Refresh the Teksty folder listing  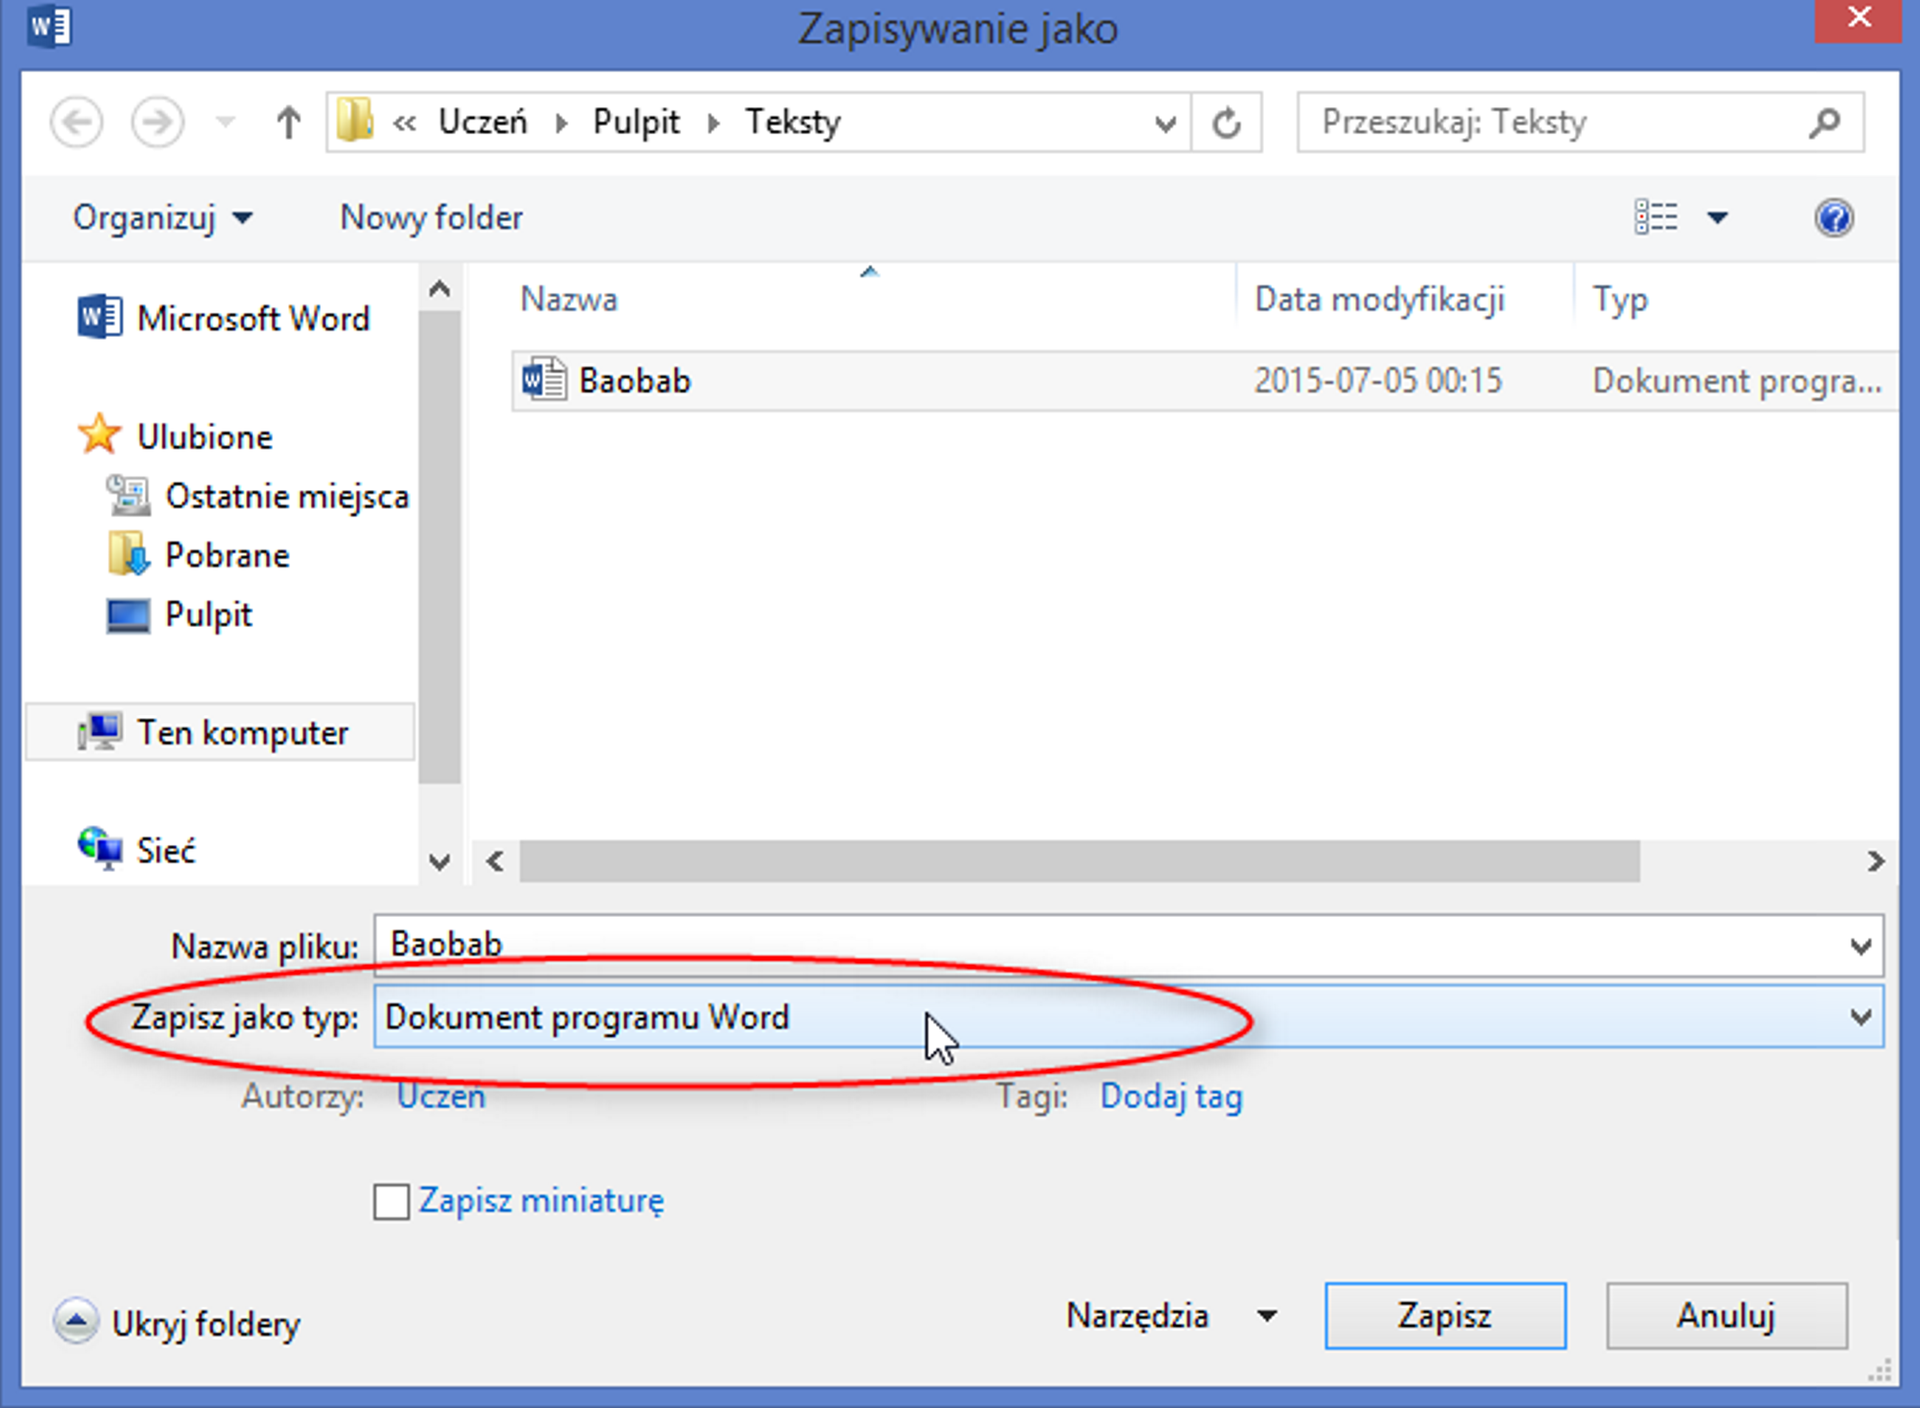point(1227,123)
